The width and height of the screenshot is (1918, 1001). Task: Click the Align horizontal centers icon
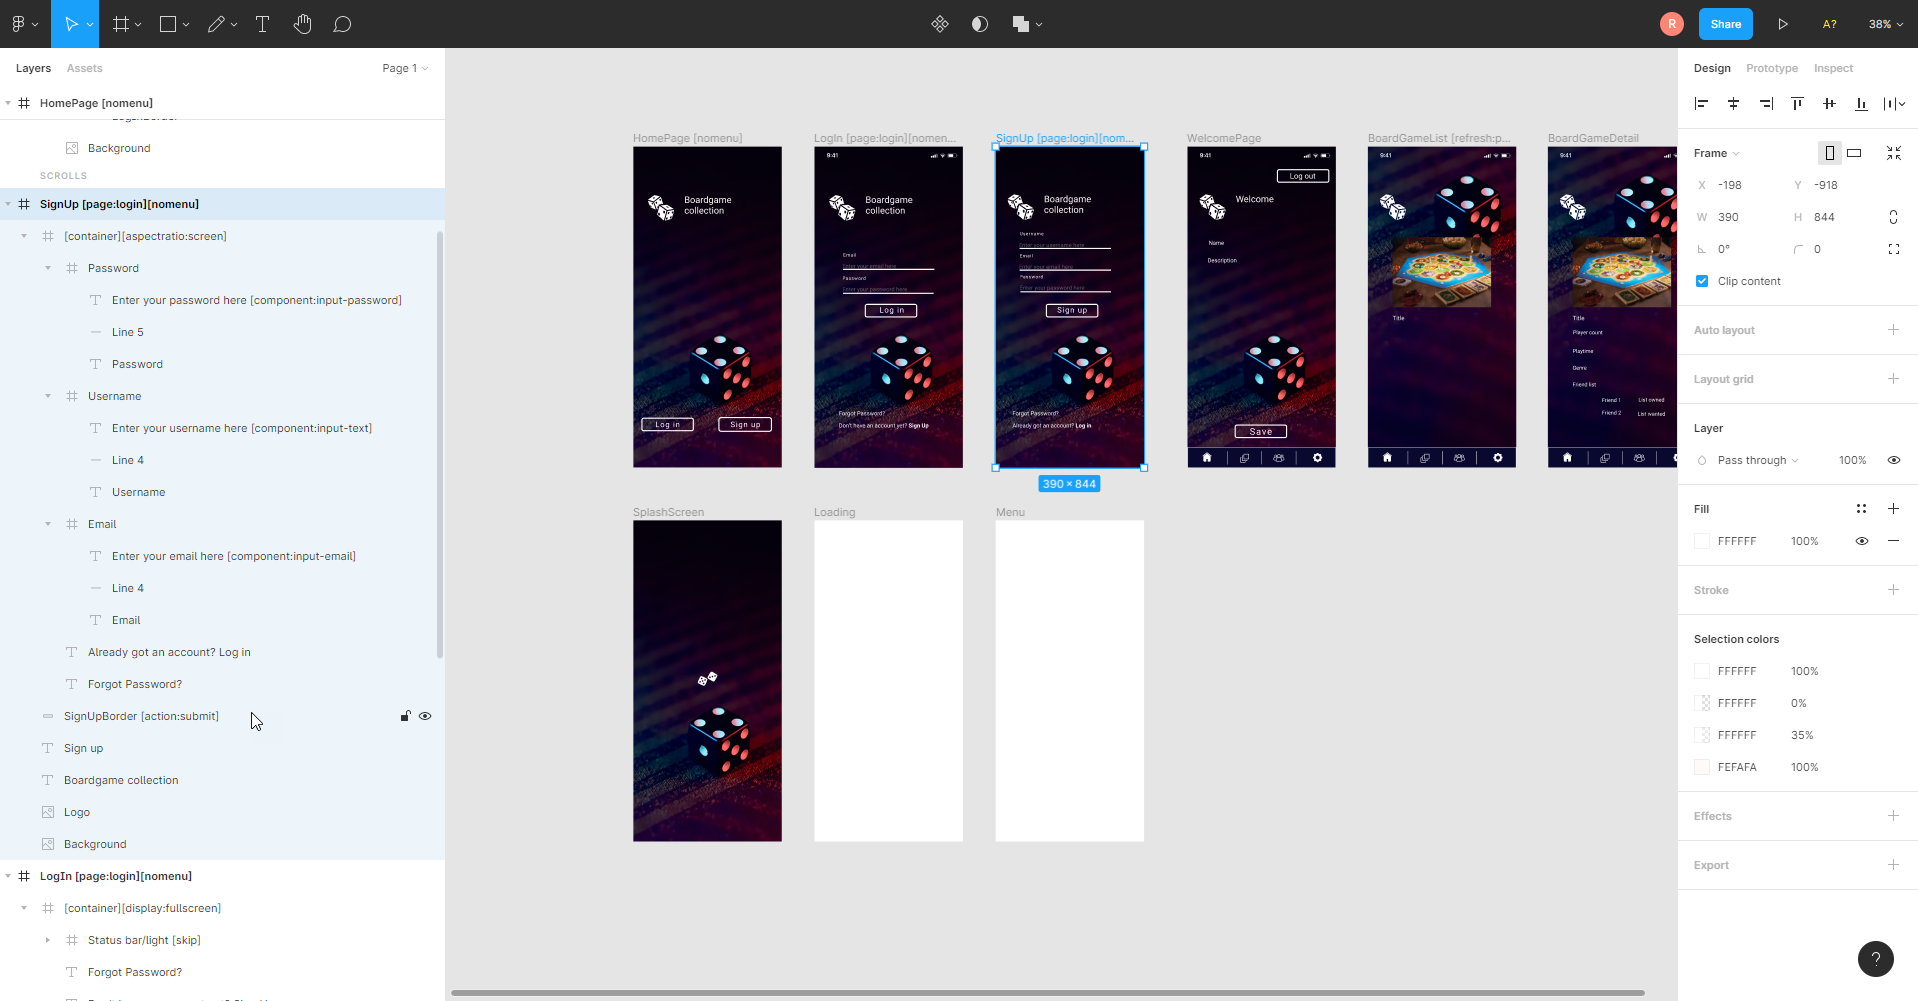(1734, 103)
